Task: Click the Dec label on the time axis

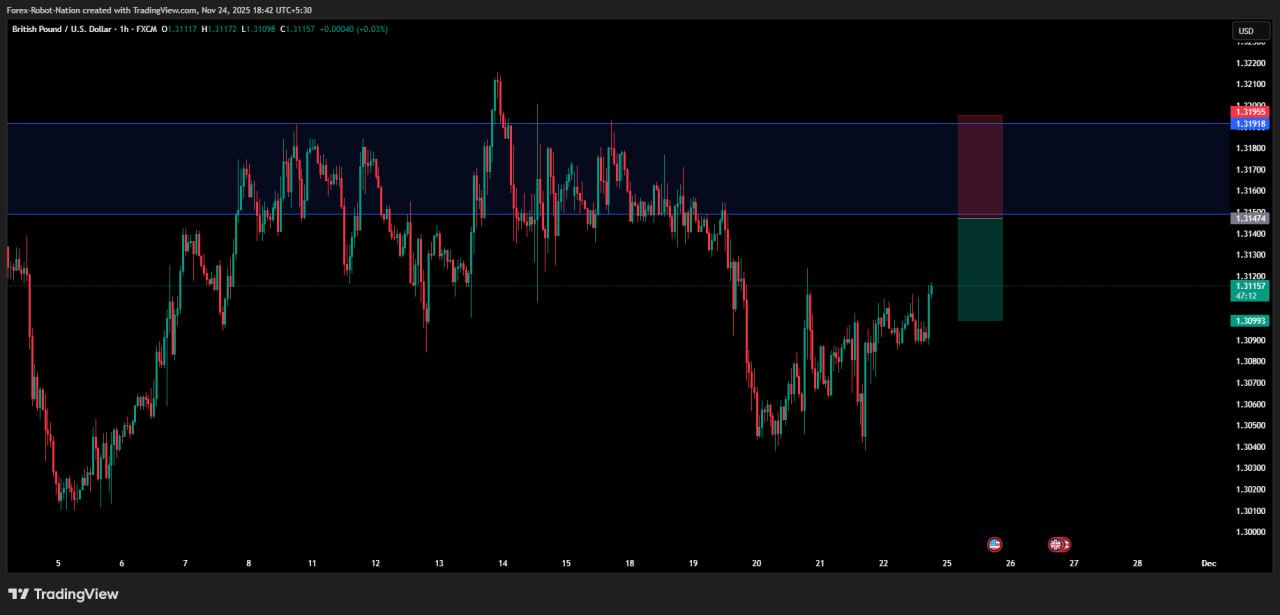Action: 1208,563
